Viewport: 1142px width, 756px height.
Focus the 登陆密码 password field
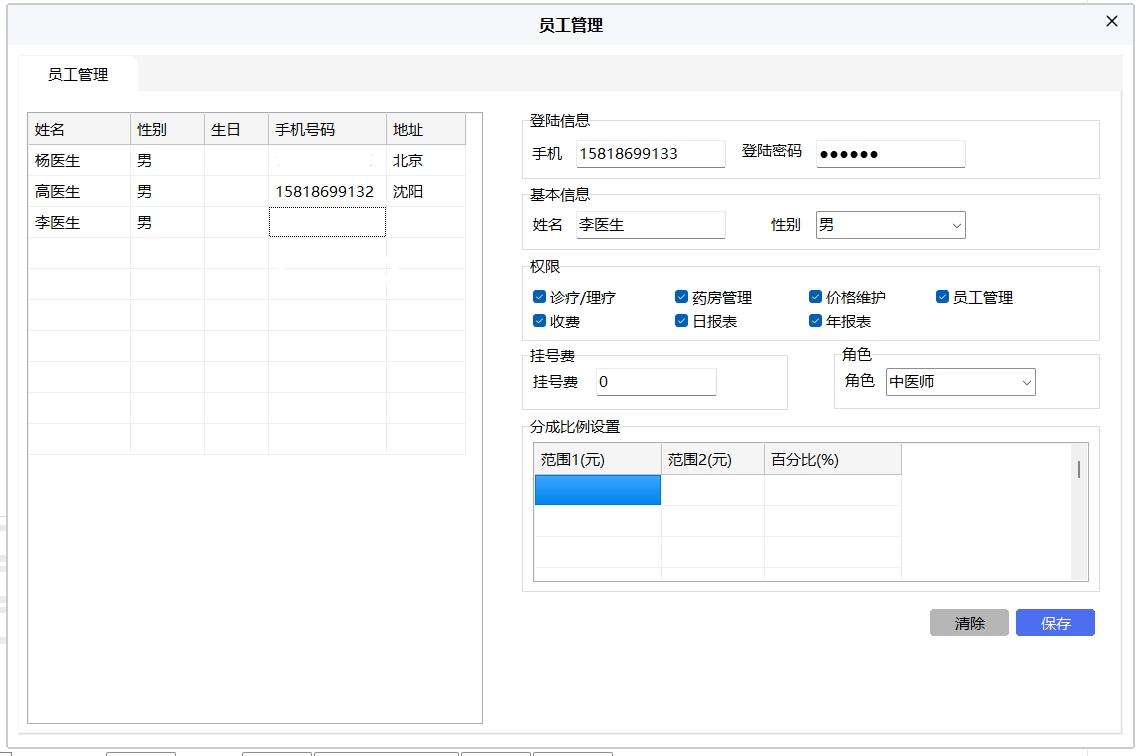890,154
